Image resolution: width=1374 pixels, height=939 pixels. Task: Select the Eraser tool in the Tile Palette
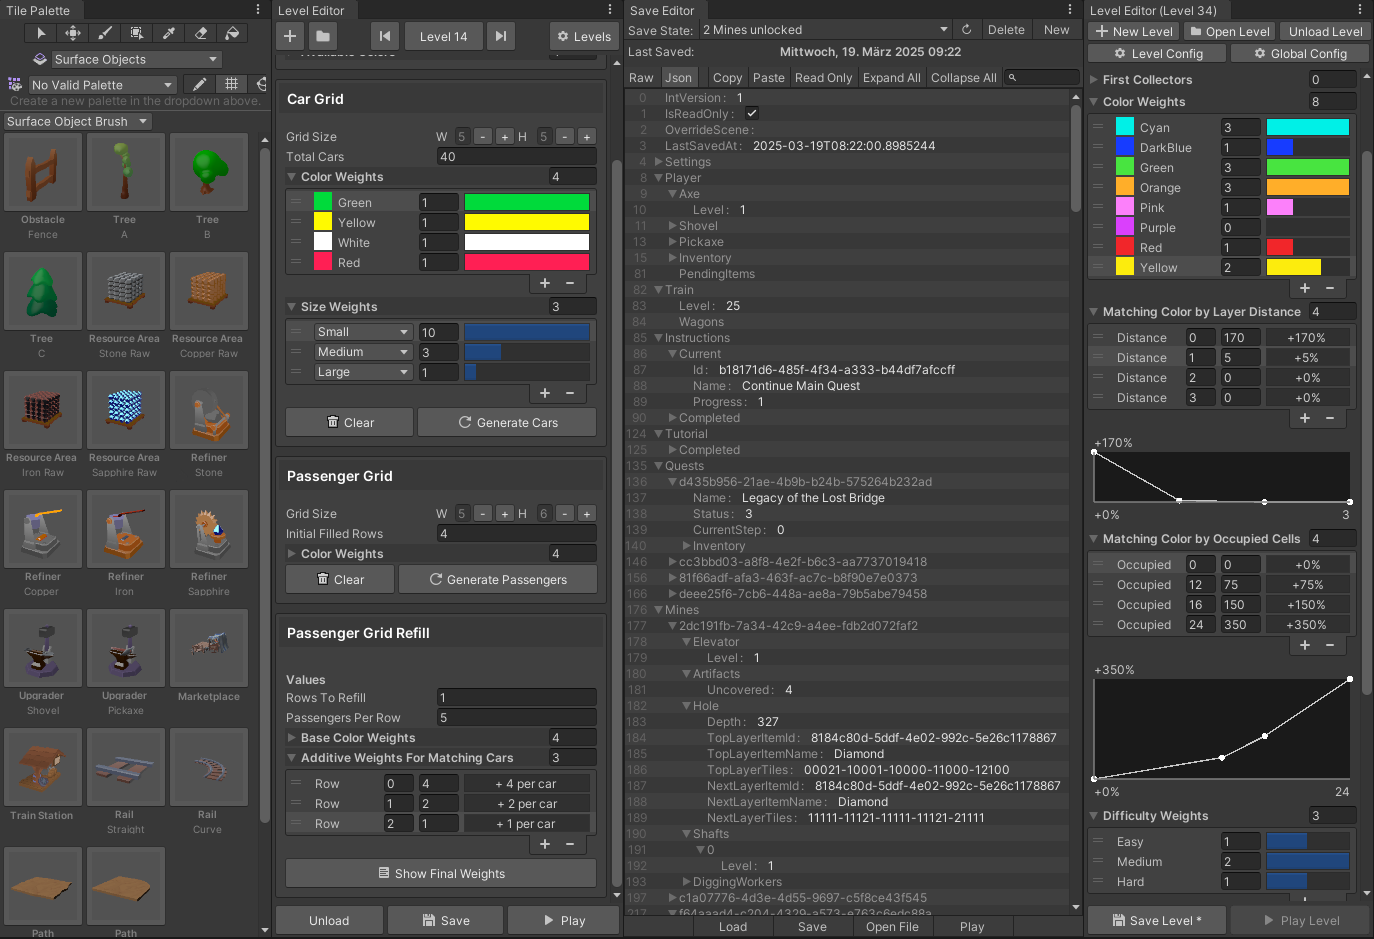[203, 33]
